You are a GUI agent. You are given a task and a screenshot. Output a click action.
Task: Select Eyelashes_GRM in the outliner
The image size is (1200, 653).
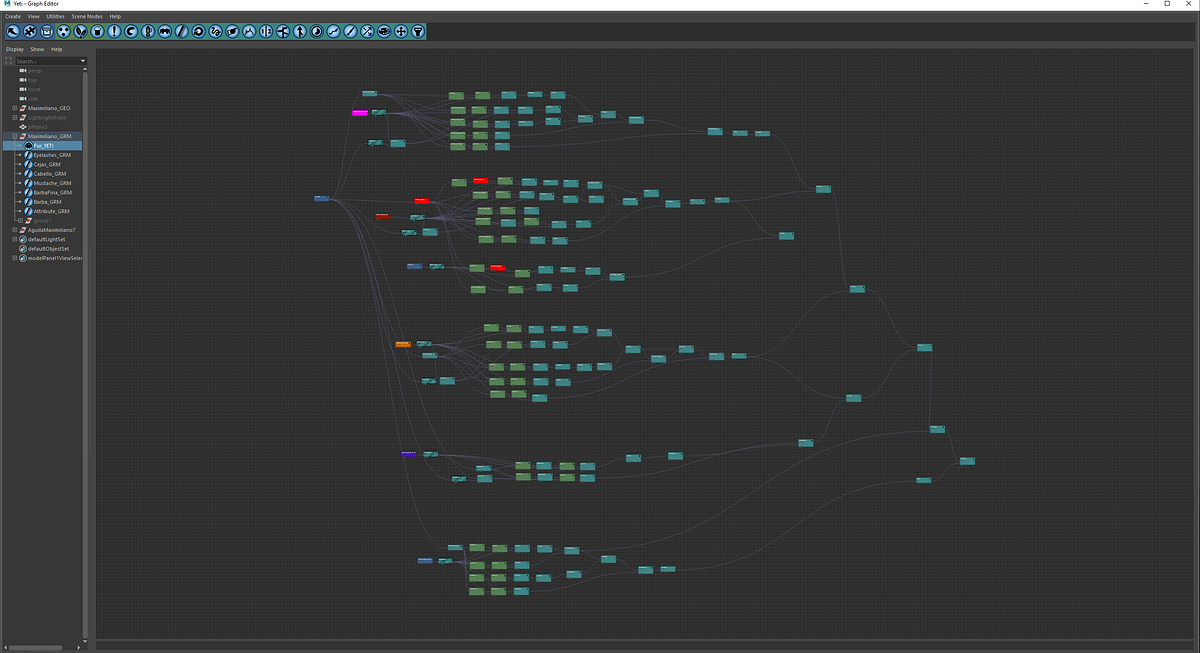[x=52, y=155]
